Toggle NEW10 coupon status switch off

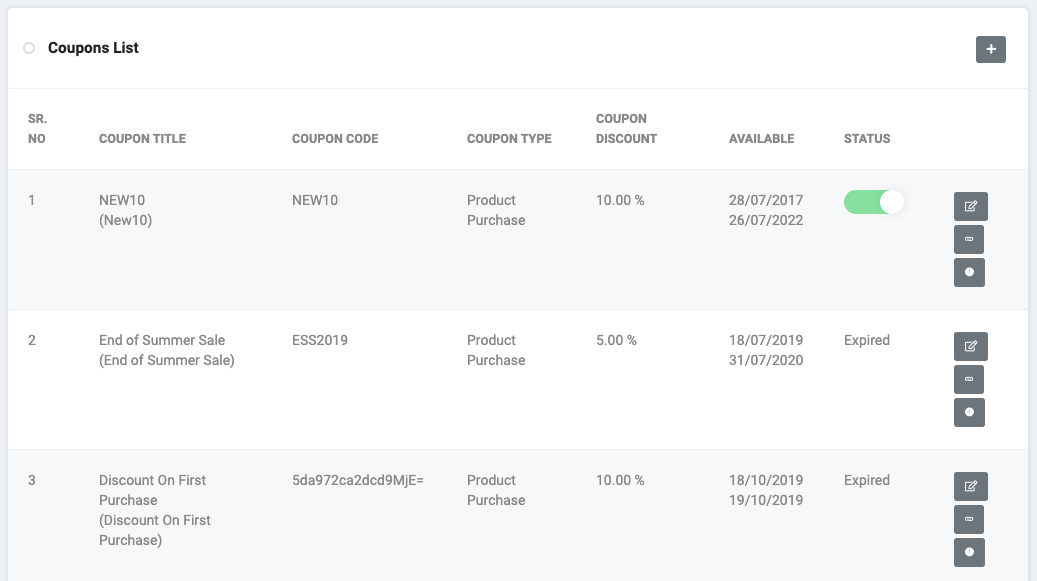874,202
